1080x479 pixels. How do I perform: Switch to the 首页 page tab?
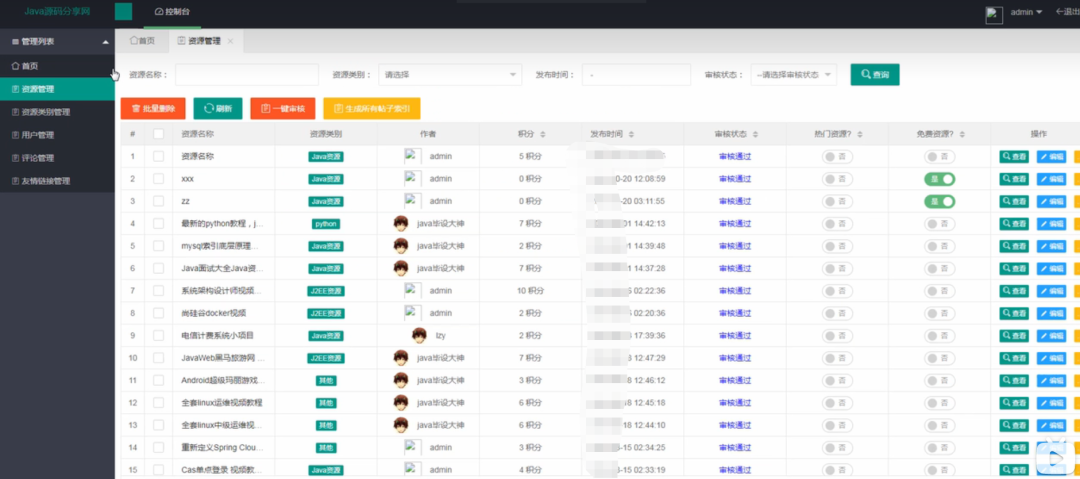tap(143, 41)
